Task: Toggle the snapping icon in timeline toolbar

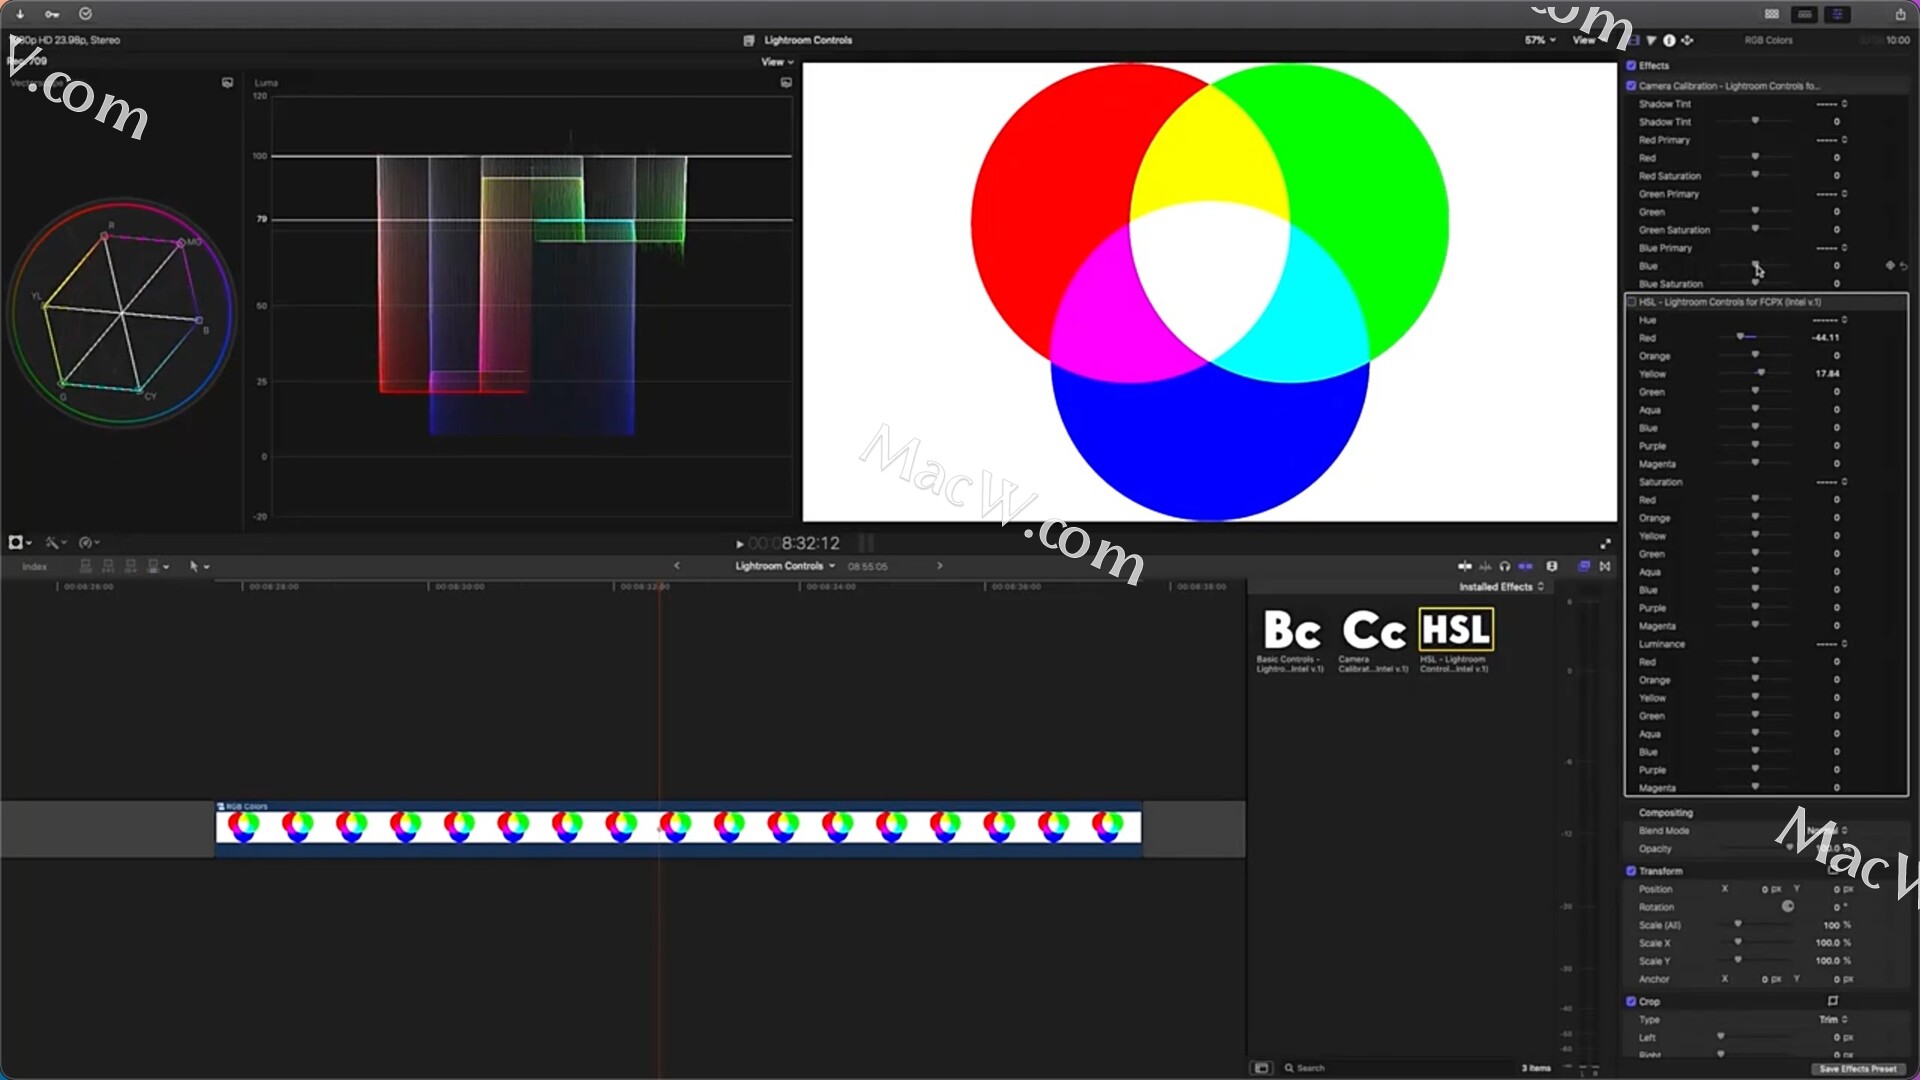Action: tap(1525, 566)
